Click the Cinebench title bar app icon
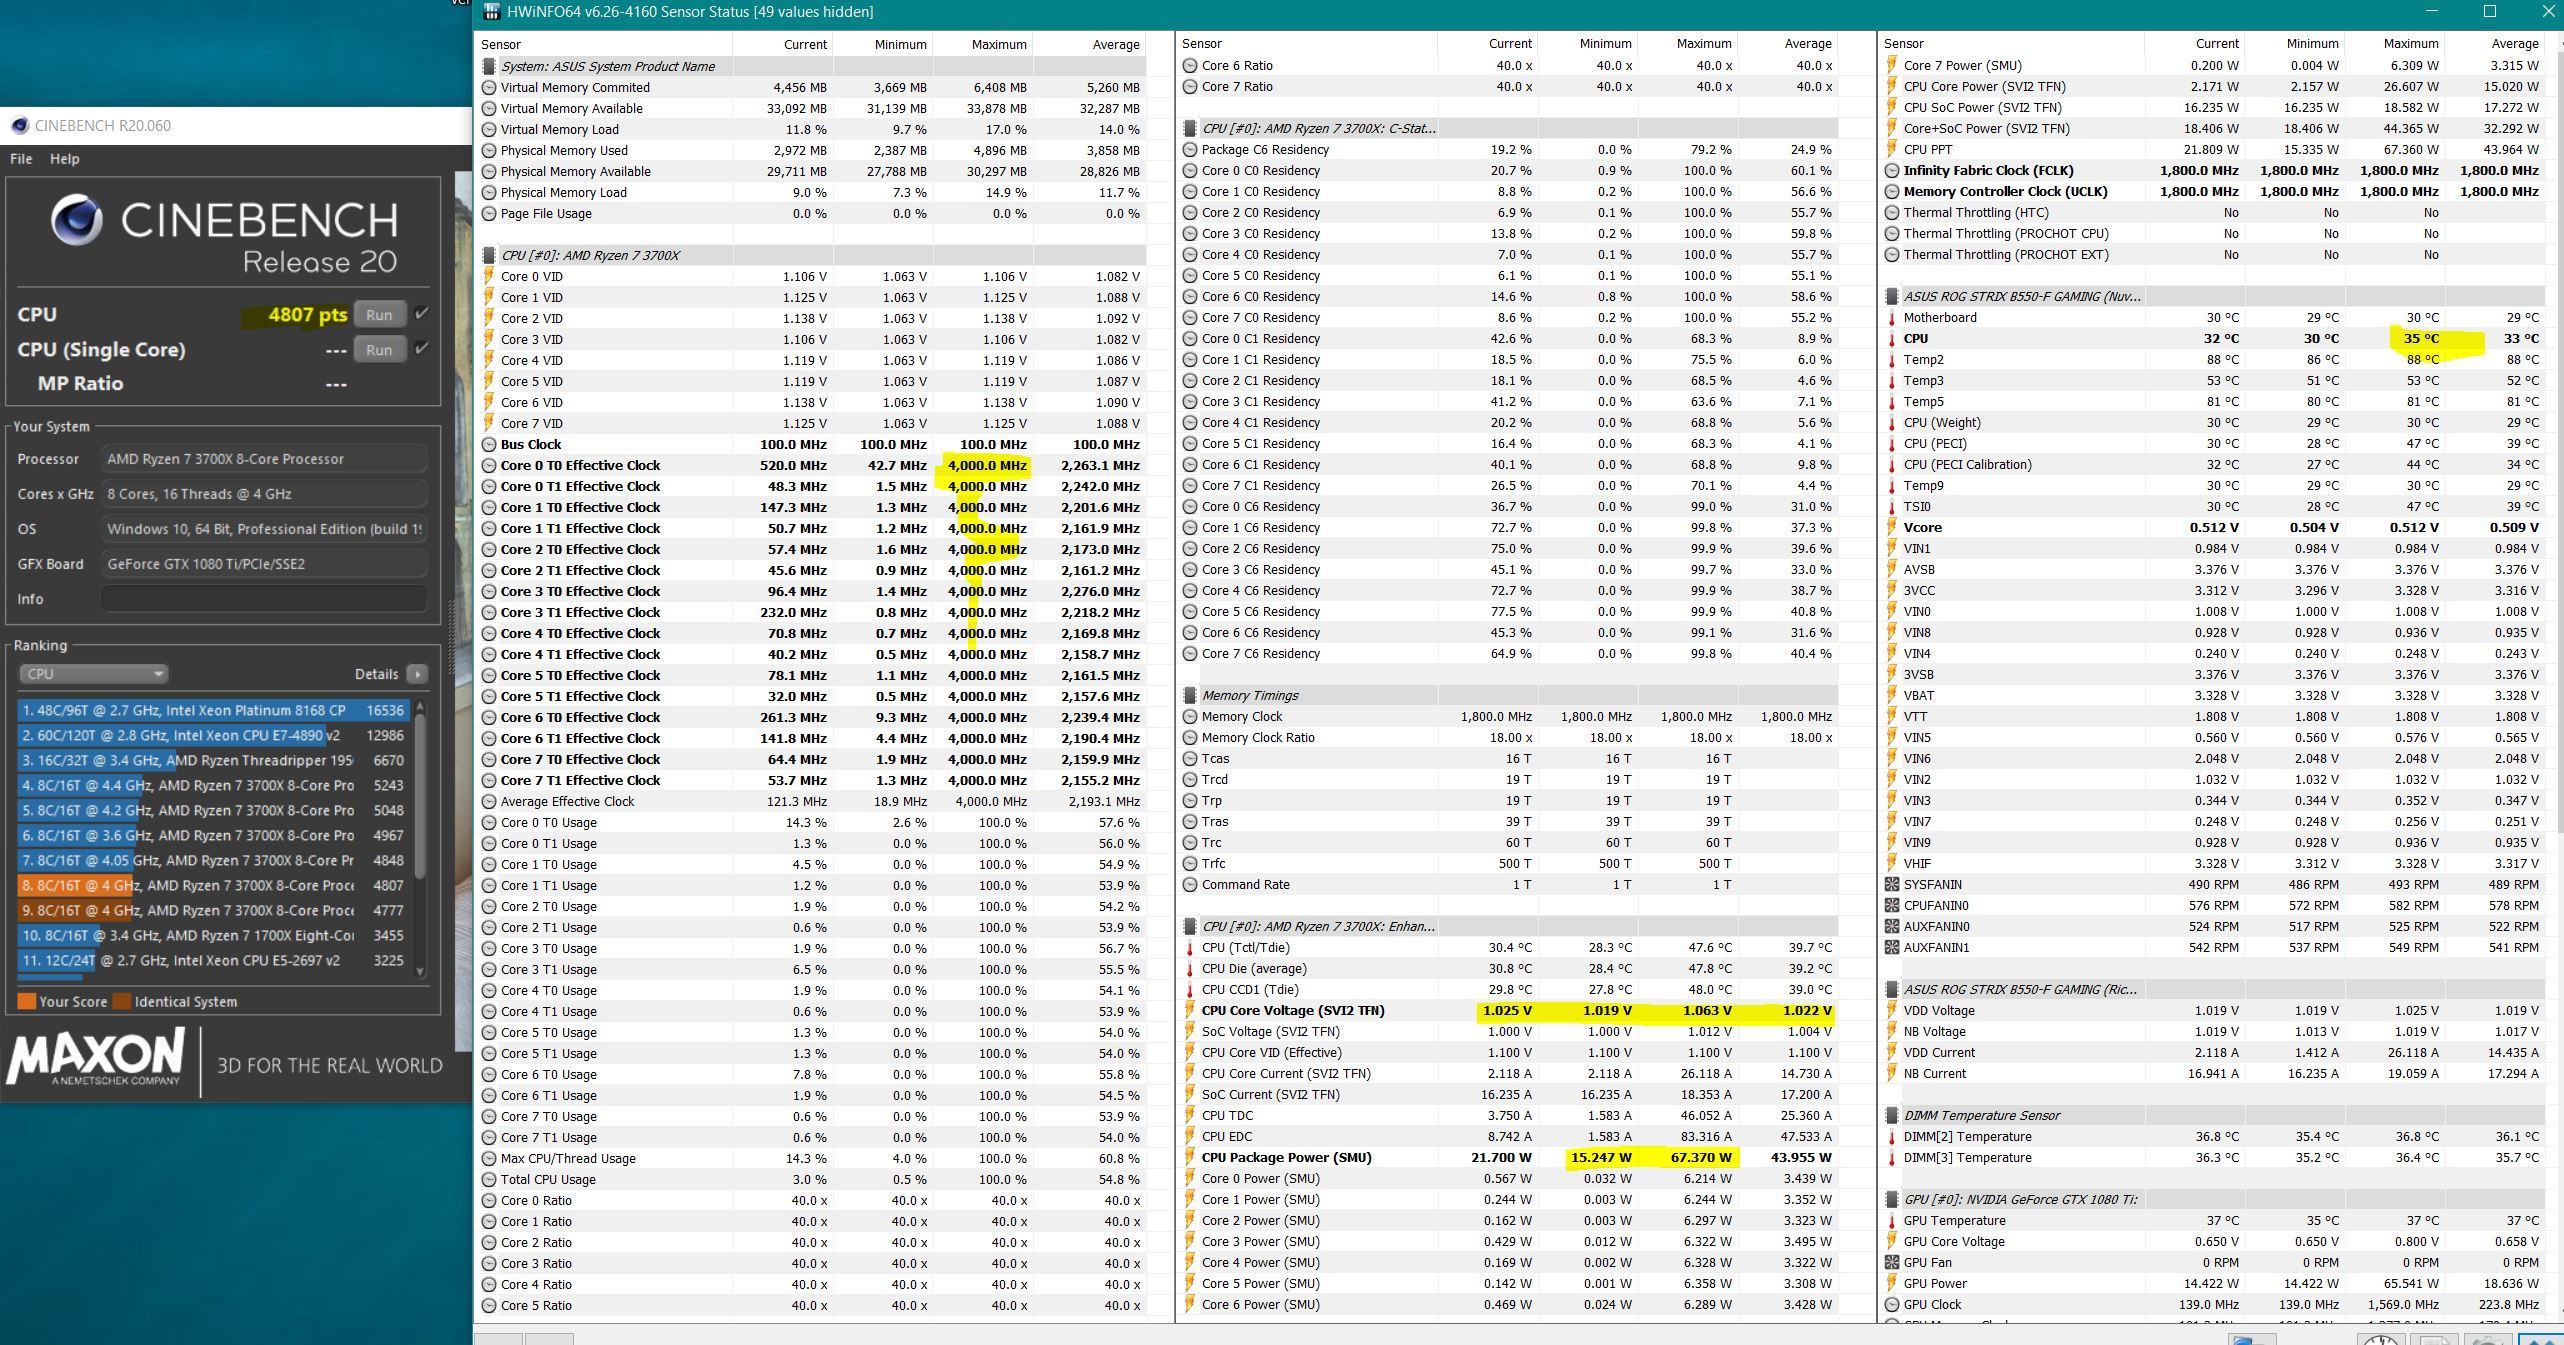 19,125
